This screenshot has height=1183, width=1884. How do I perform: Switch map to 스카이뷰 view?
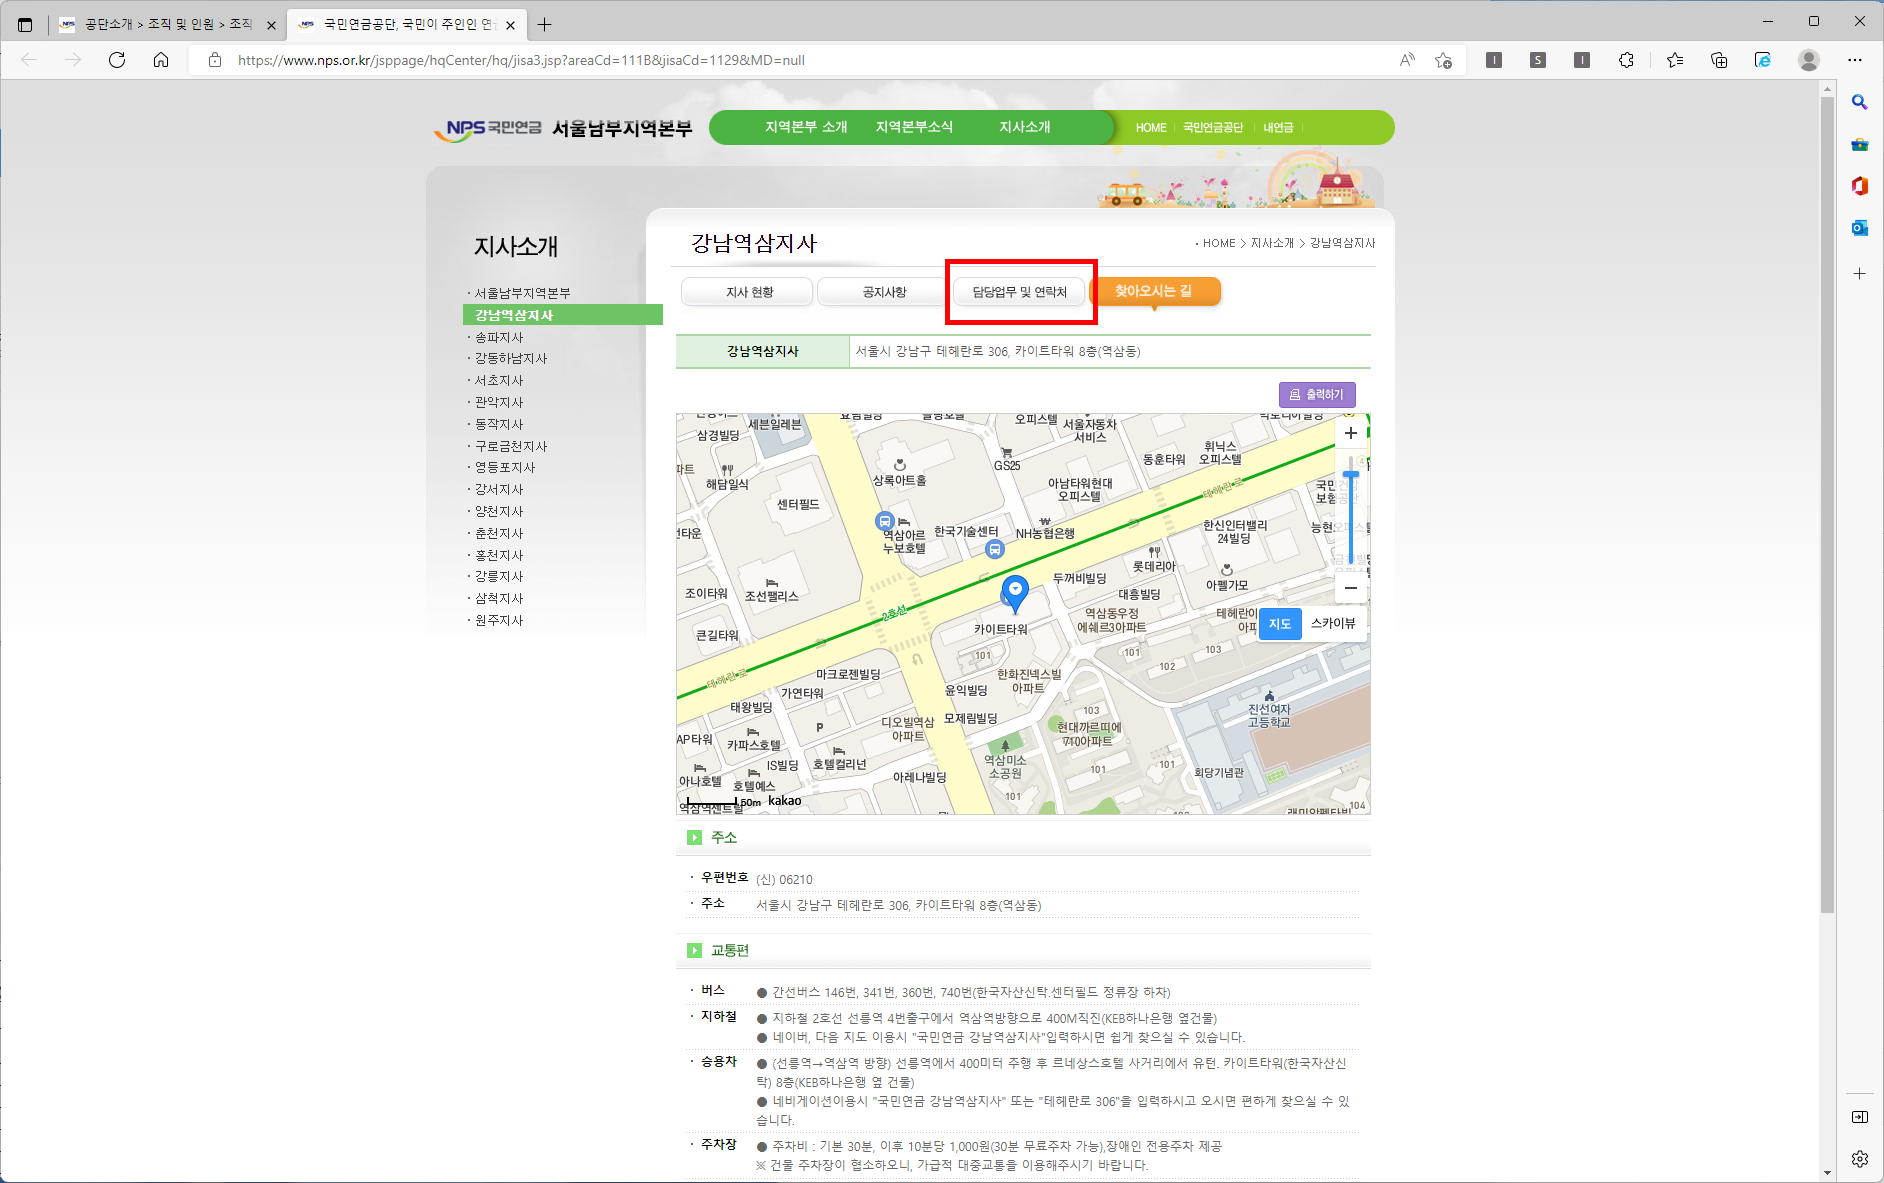[x=1333, y=623]
